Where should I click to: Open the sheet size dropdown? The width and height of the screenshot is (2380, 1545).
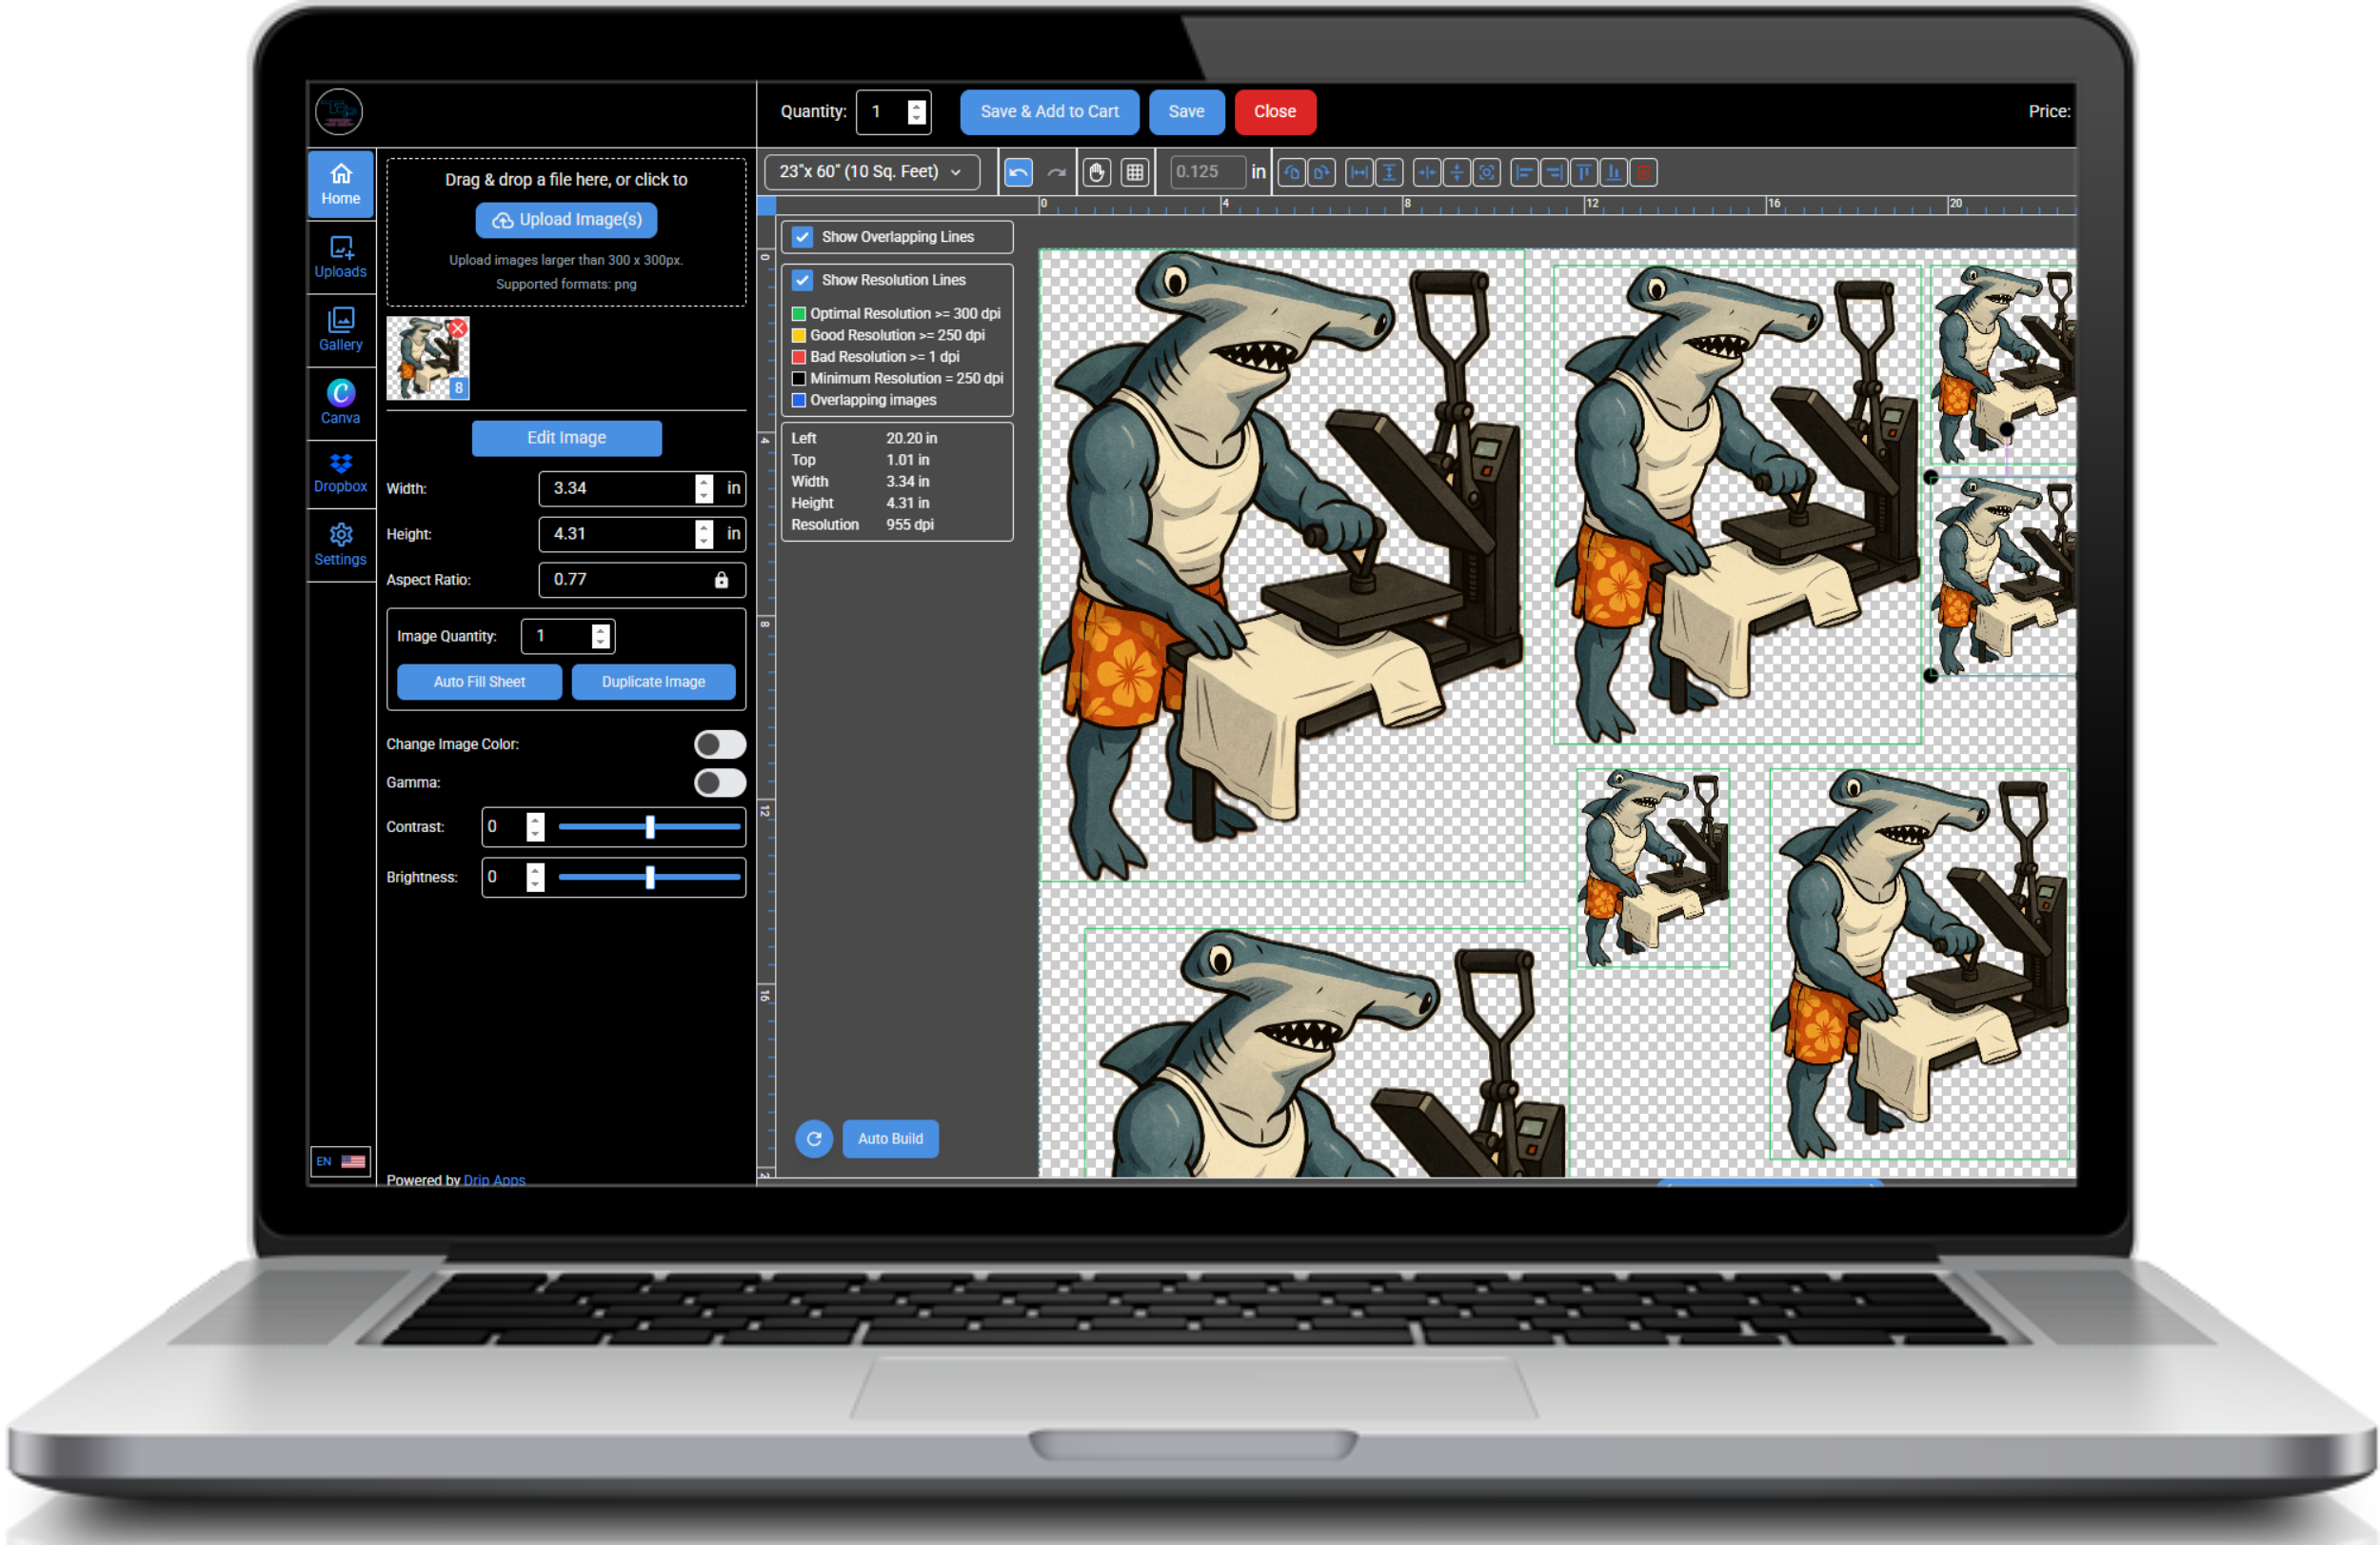tap(870, 171)
